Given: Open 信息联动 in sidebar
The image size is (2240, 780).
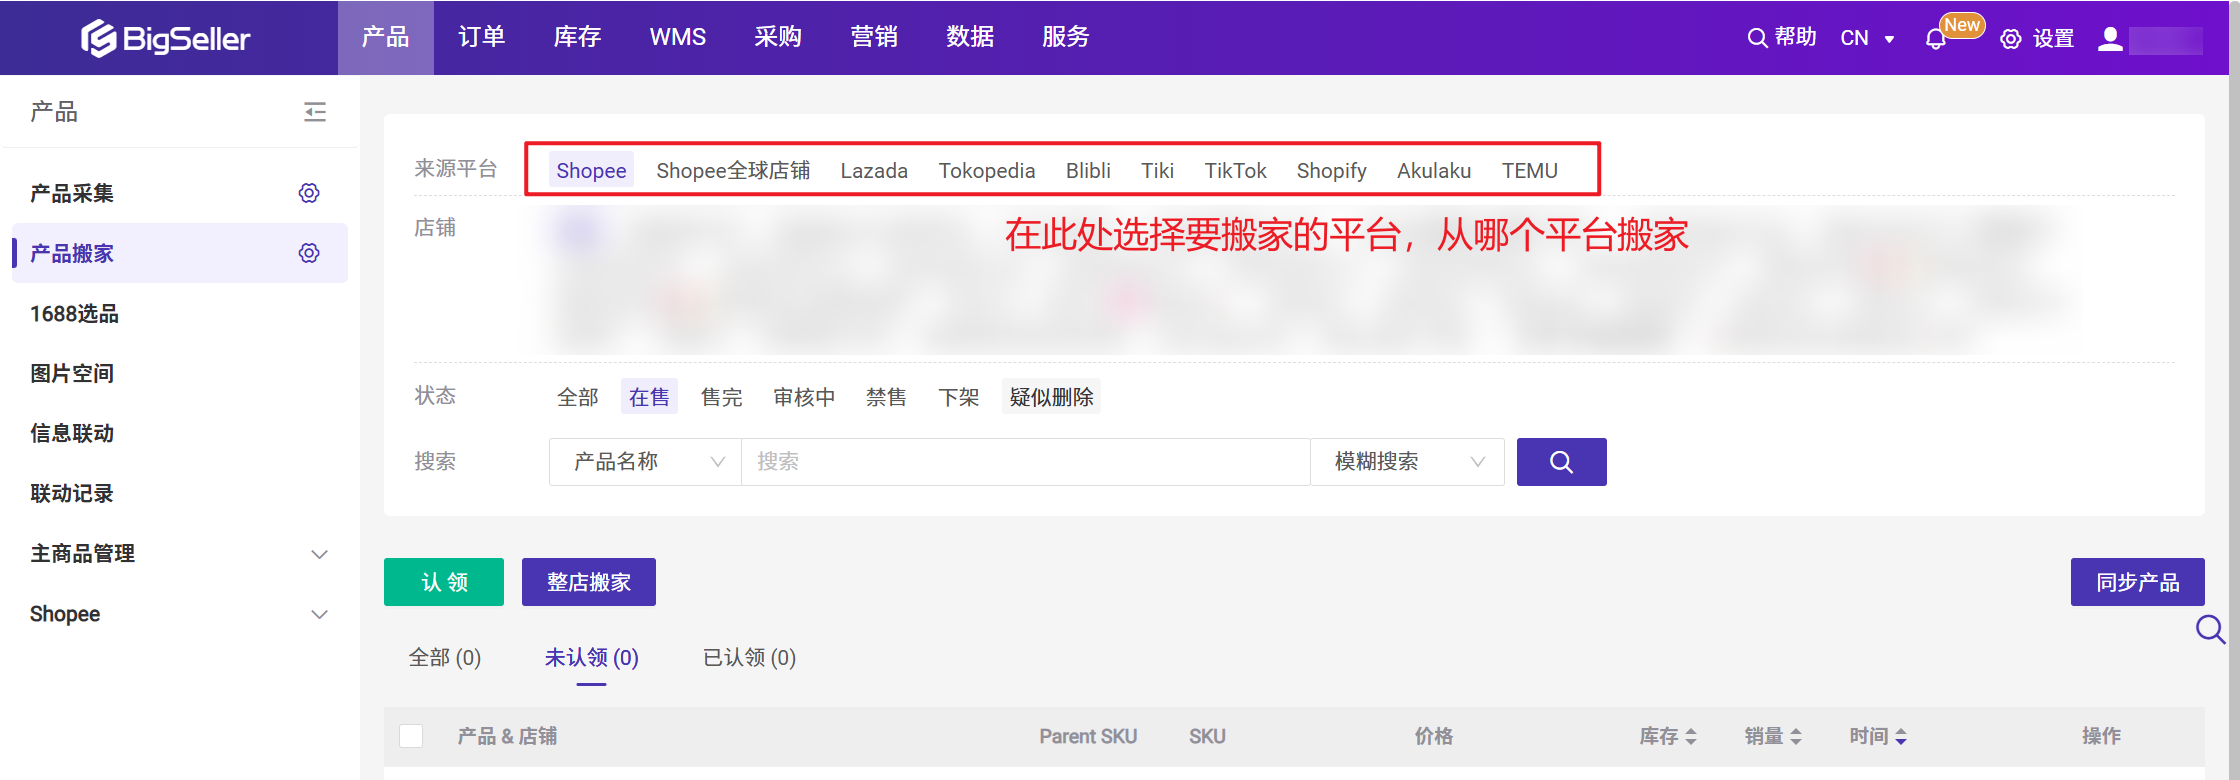Looking at the screenshot, I should coord(72,434).
